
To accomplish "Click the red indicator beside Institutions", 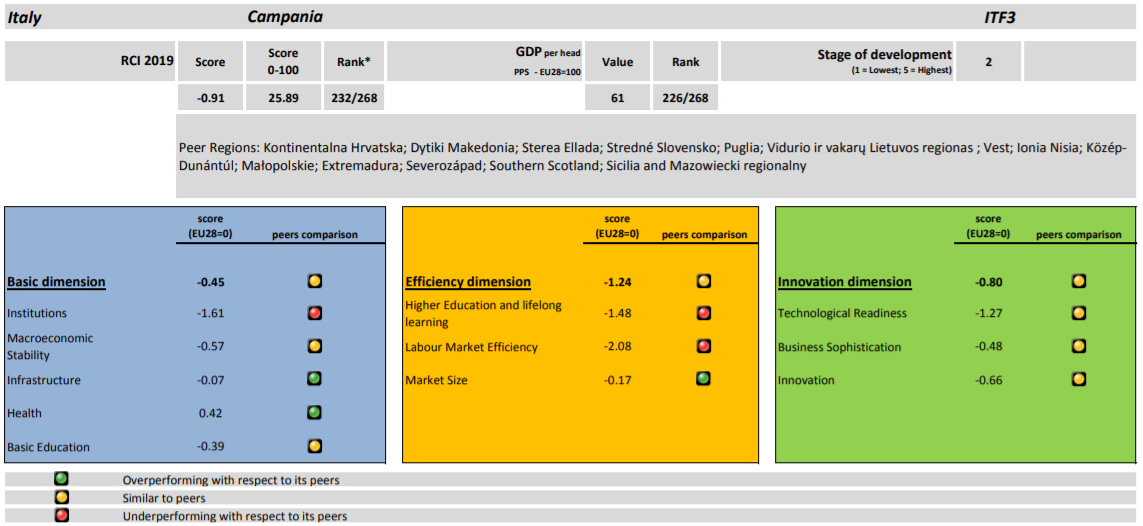I will pos(314,313).
